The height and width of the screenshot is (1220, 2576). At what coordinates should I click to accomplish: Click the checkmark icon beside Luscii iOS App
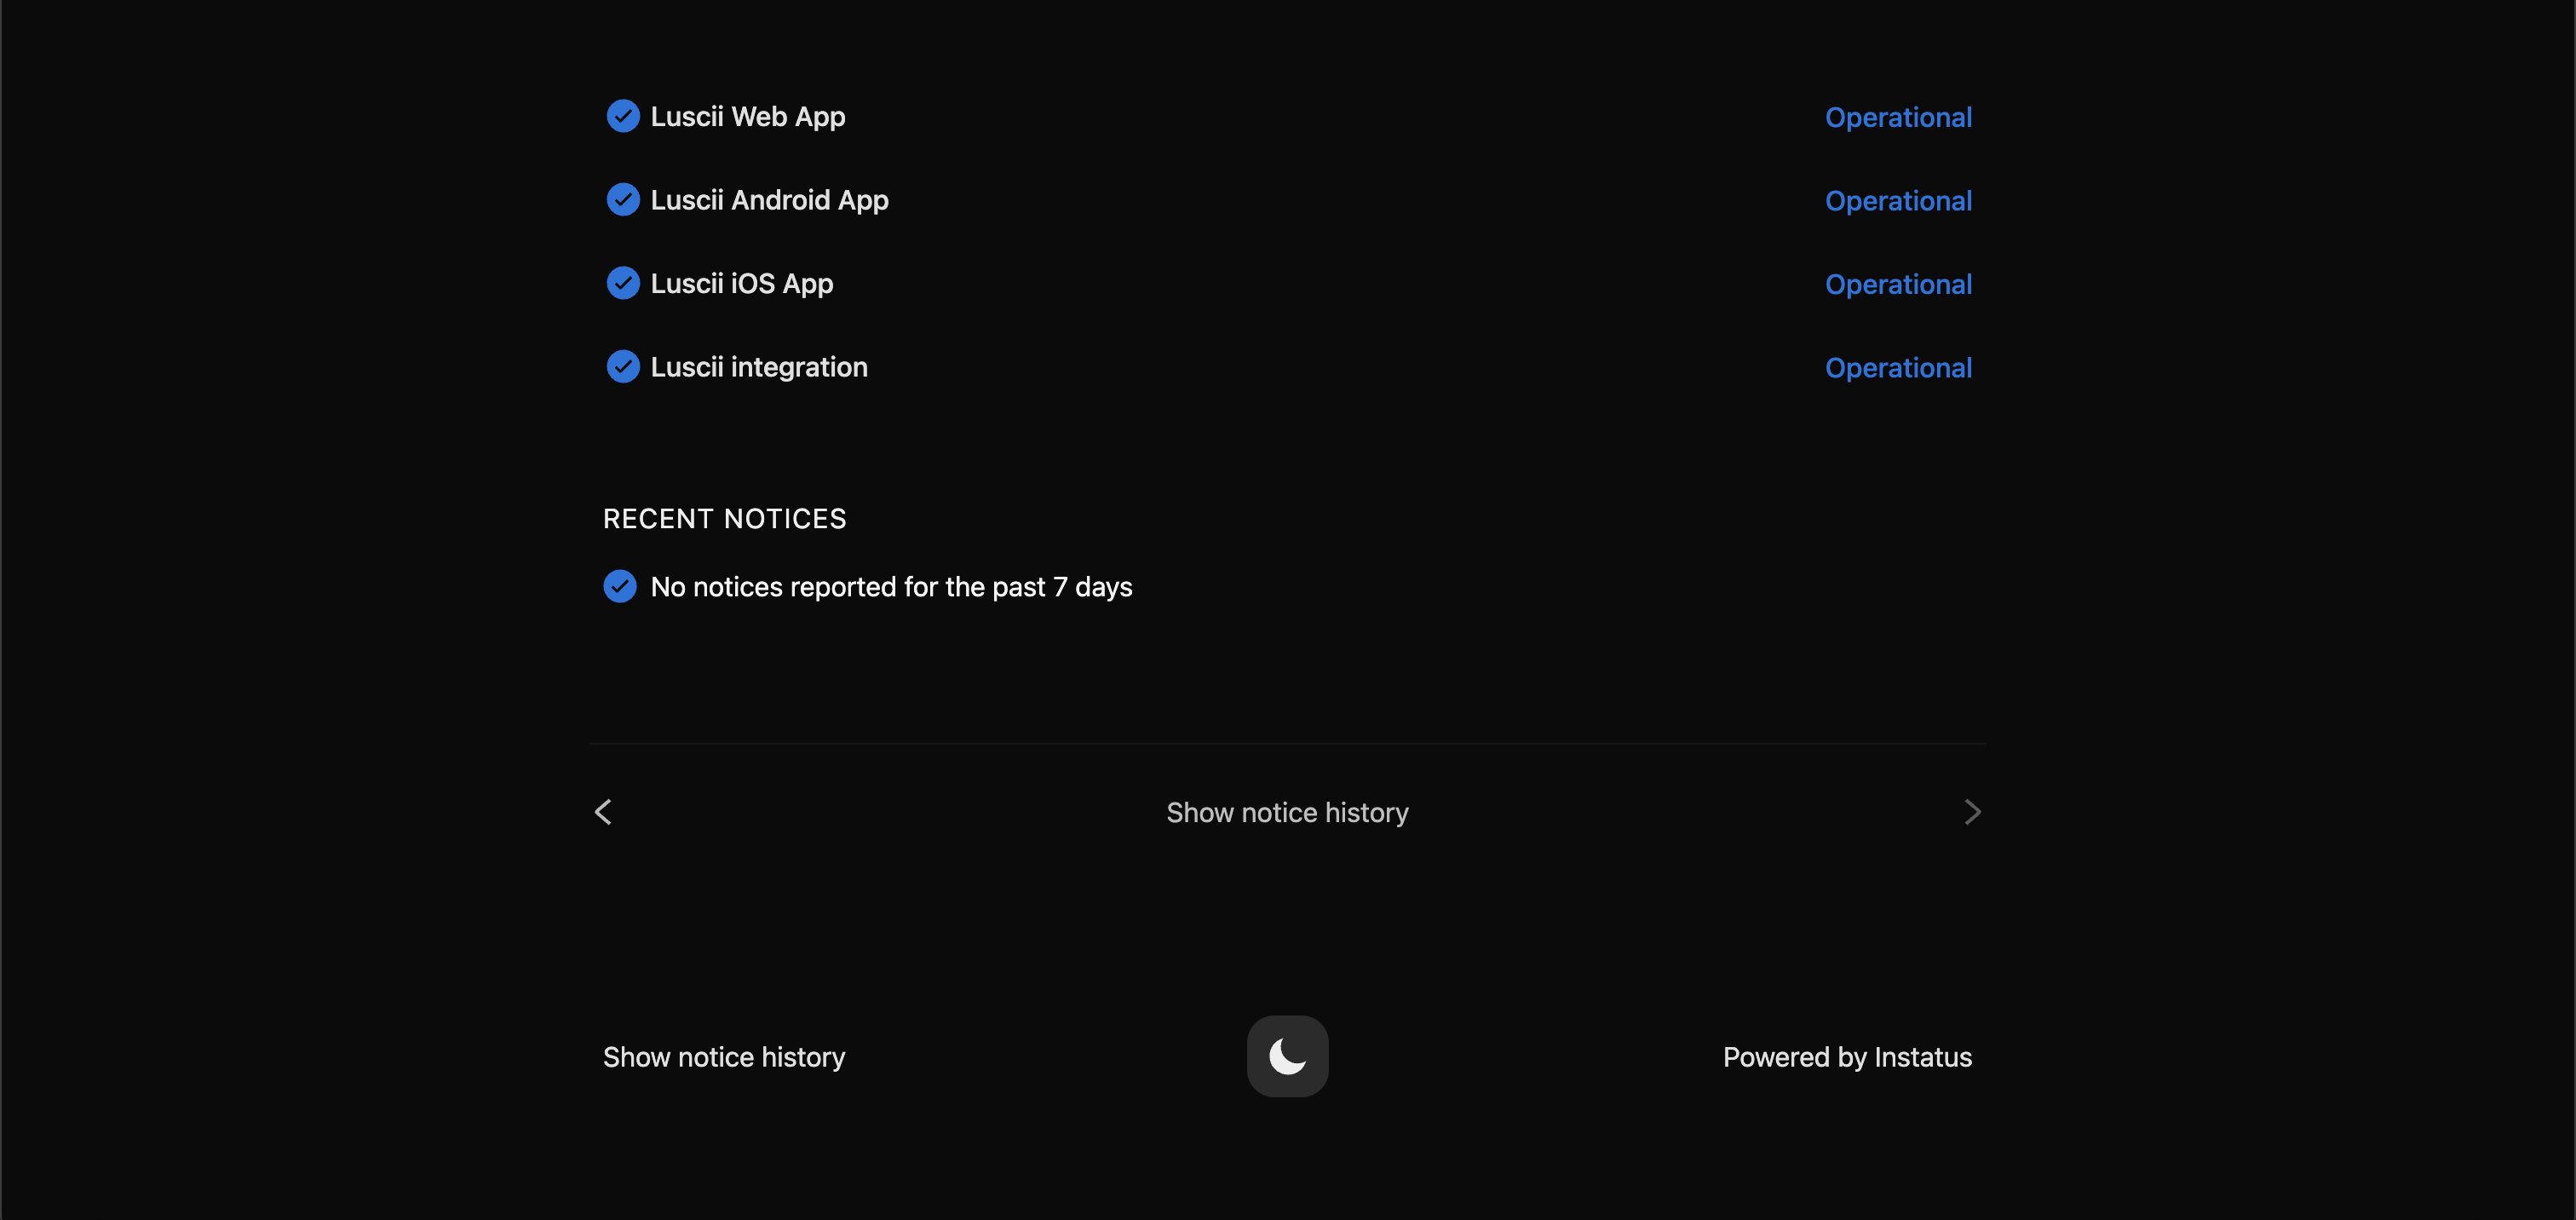pyautogui.click(x=623, y=283)
